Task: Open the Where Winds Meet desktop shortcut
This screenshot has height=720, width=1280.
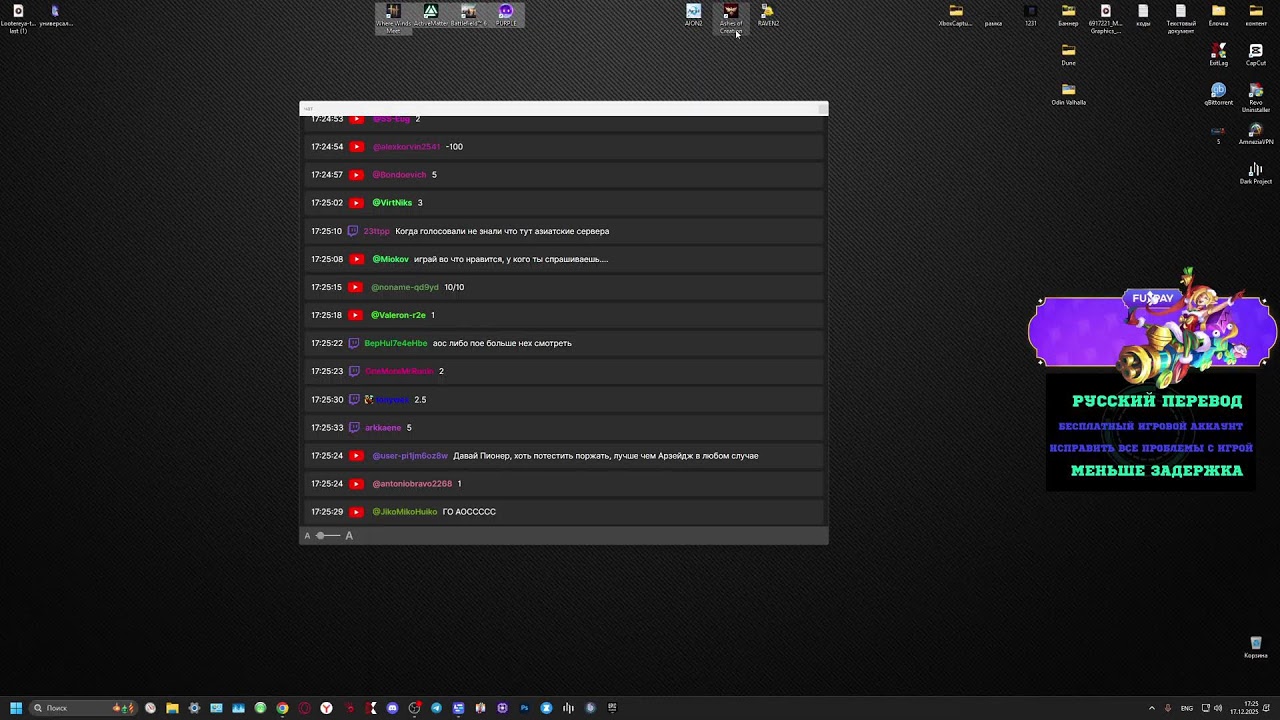Action: [x=393, y=17]
